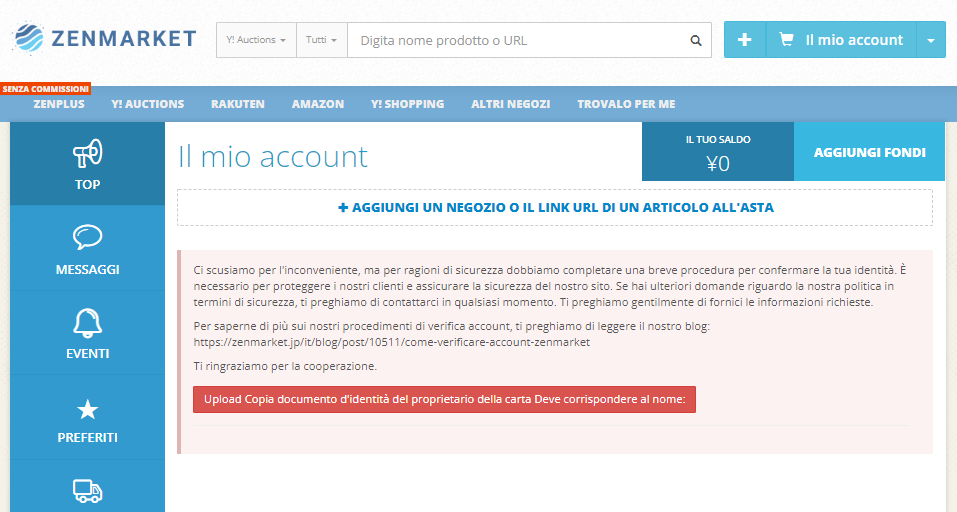
Task: Click Aggiungi Fondi button
Action: 869,152
